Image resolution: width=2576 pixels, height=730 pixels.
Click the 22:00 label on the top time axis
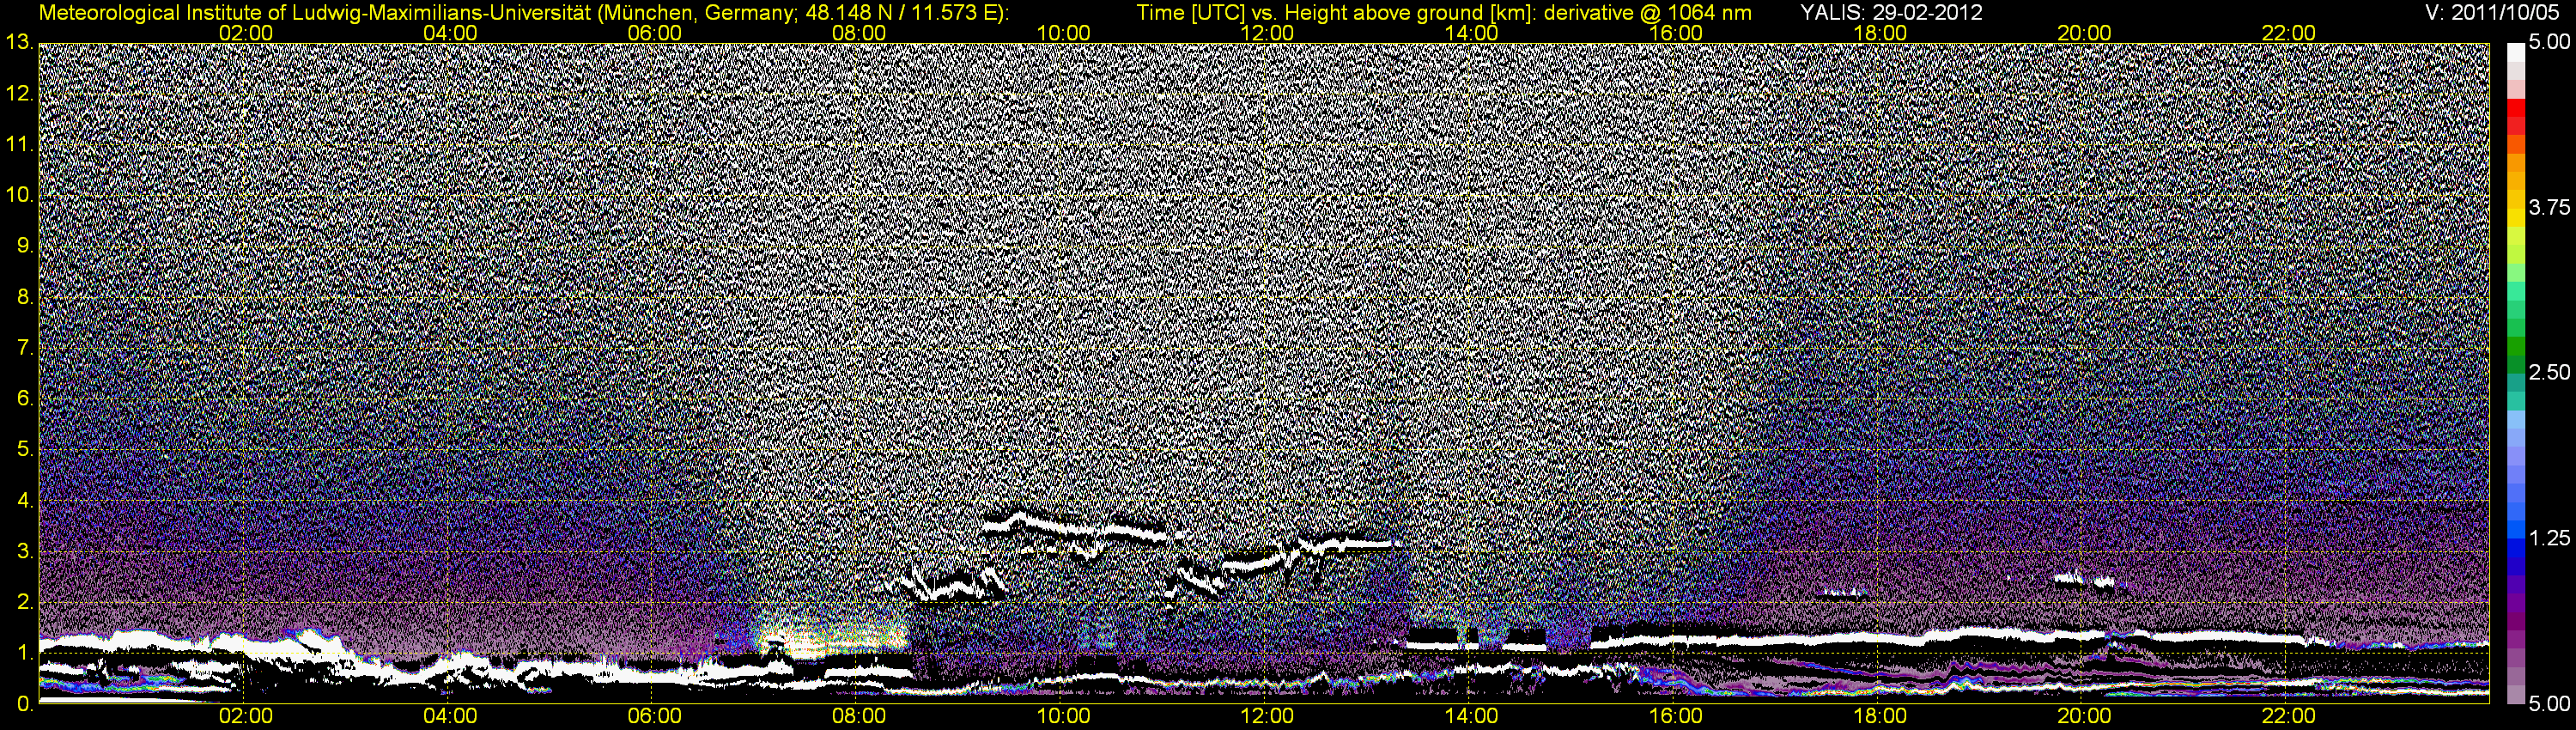(x=2289, y=33)
